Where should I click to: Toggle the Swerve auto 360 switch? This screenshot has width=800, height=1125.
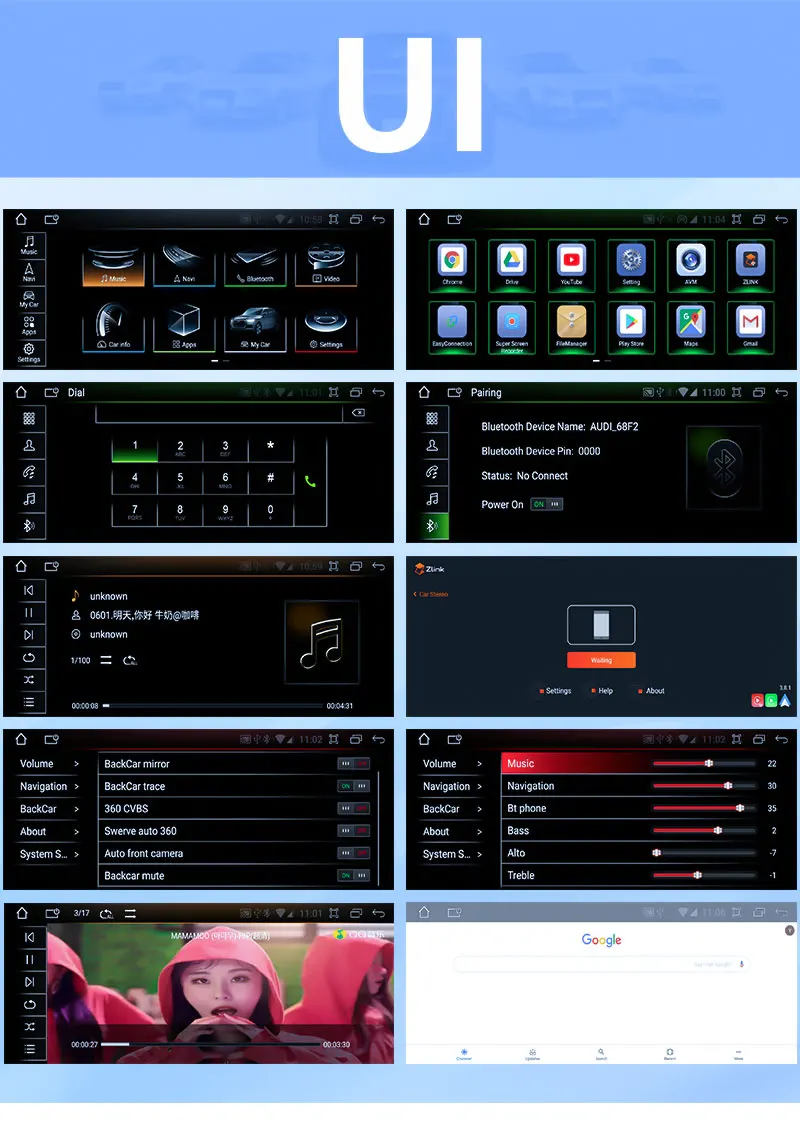coord(354,831)
